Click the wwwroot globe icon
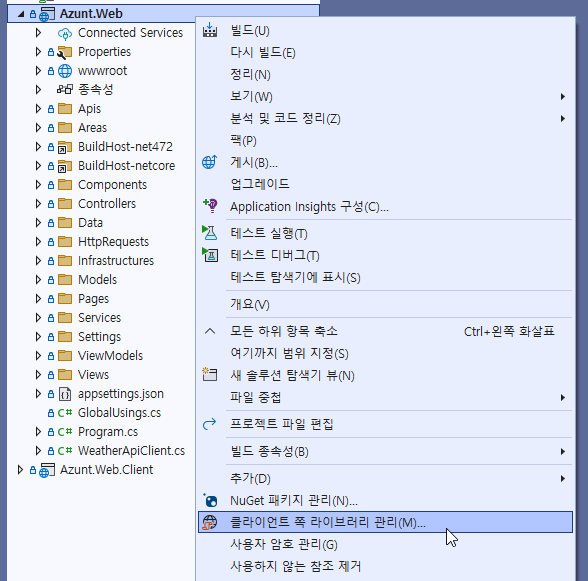 tap(65, 71)
